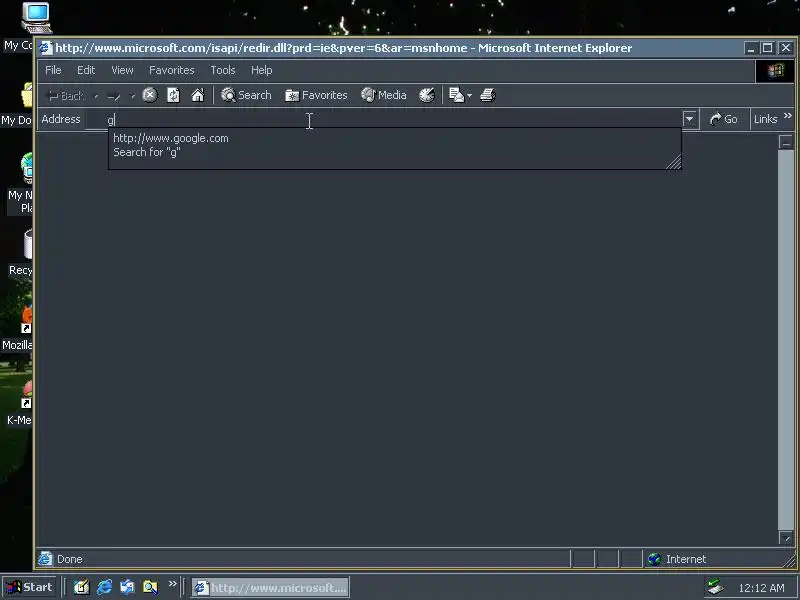Select the microsoft.com taskbar window button
Screen dimensions: 800x600
[270, 588]
